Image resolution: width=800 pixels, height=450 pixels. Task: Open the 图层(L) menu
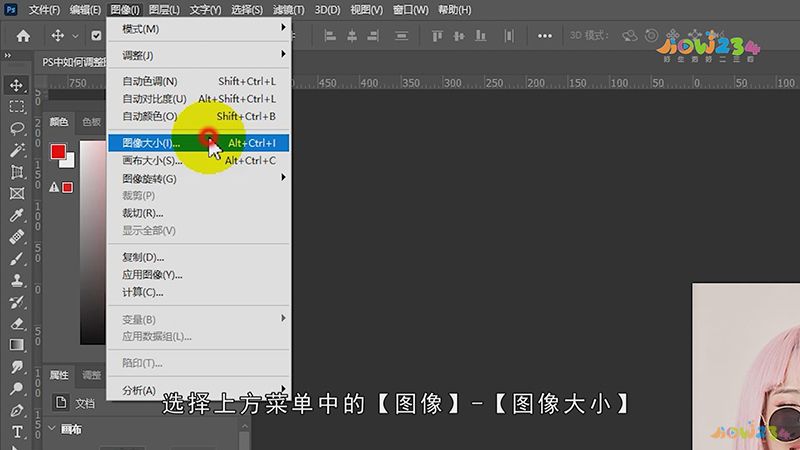(x=164, y=10)
